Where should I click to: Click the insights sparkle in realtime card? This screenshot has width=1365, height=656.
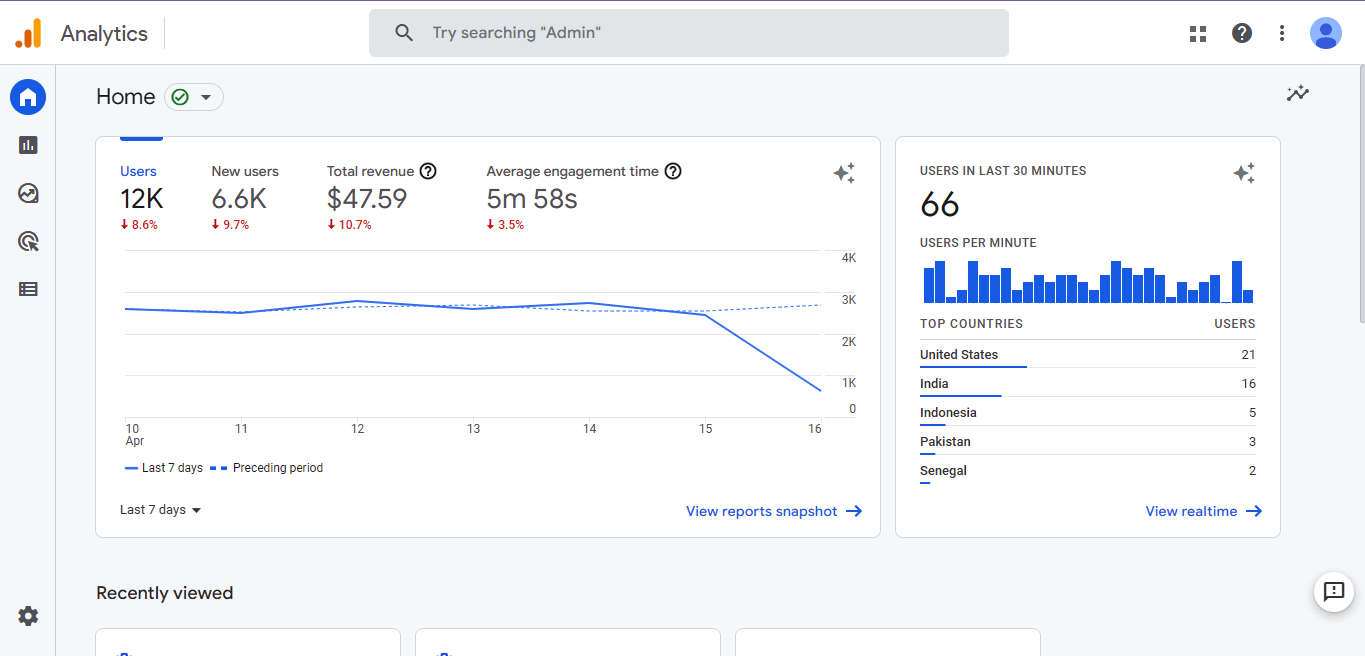[1244, 173]
